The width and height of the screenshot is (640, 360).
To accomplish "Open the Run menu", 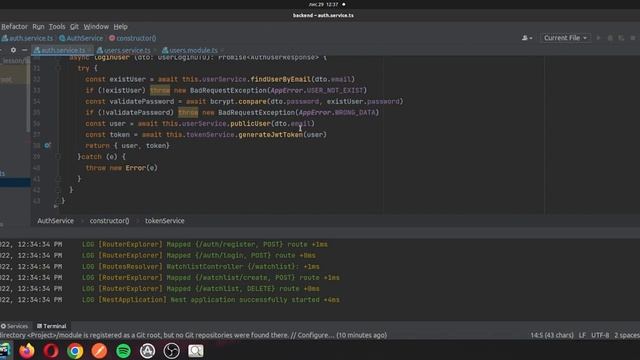I will pyautogui.click(x=38, y=27).
